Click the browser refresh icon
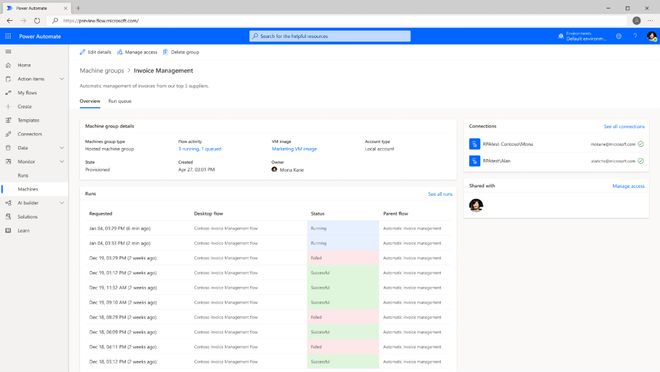The width and height of the screenshot is (660, 372). 37,21
